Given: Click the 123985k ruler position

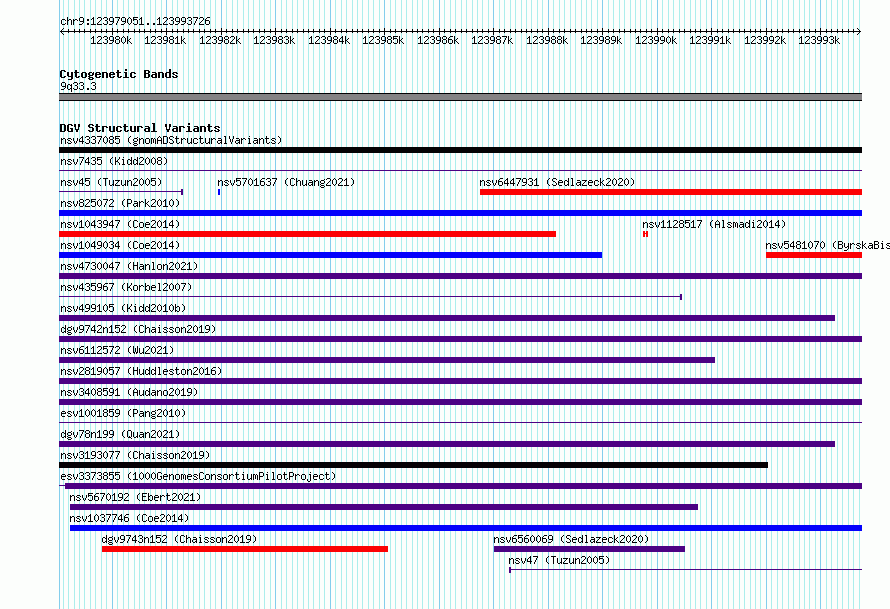Looking at the screenshot, I should coord(383,40).
